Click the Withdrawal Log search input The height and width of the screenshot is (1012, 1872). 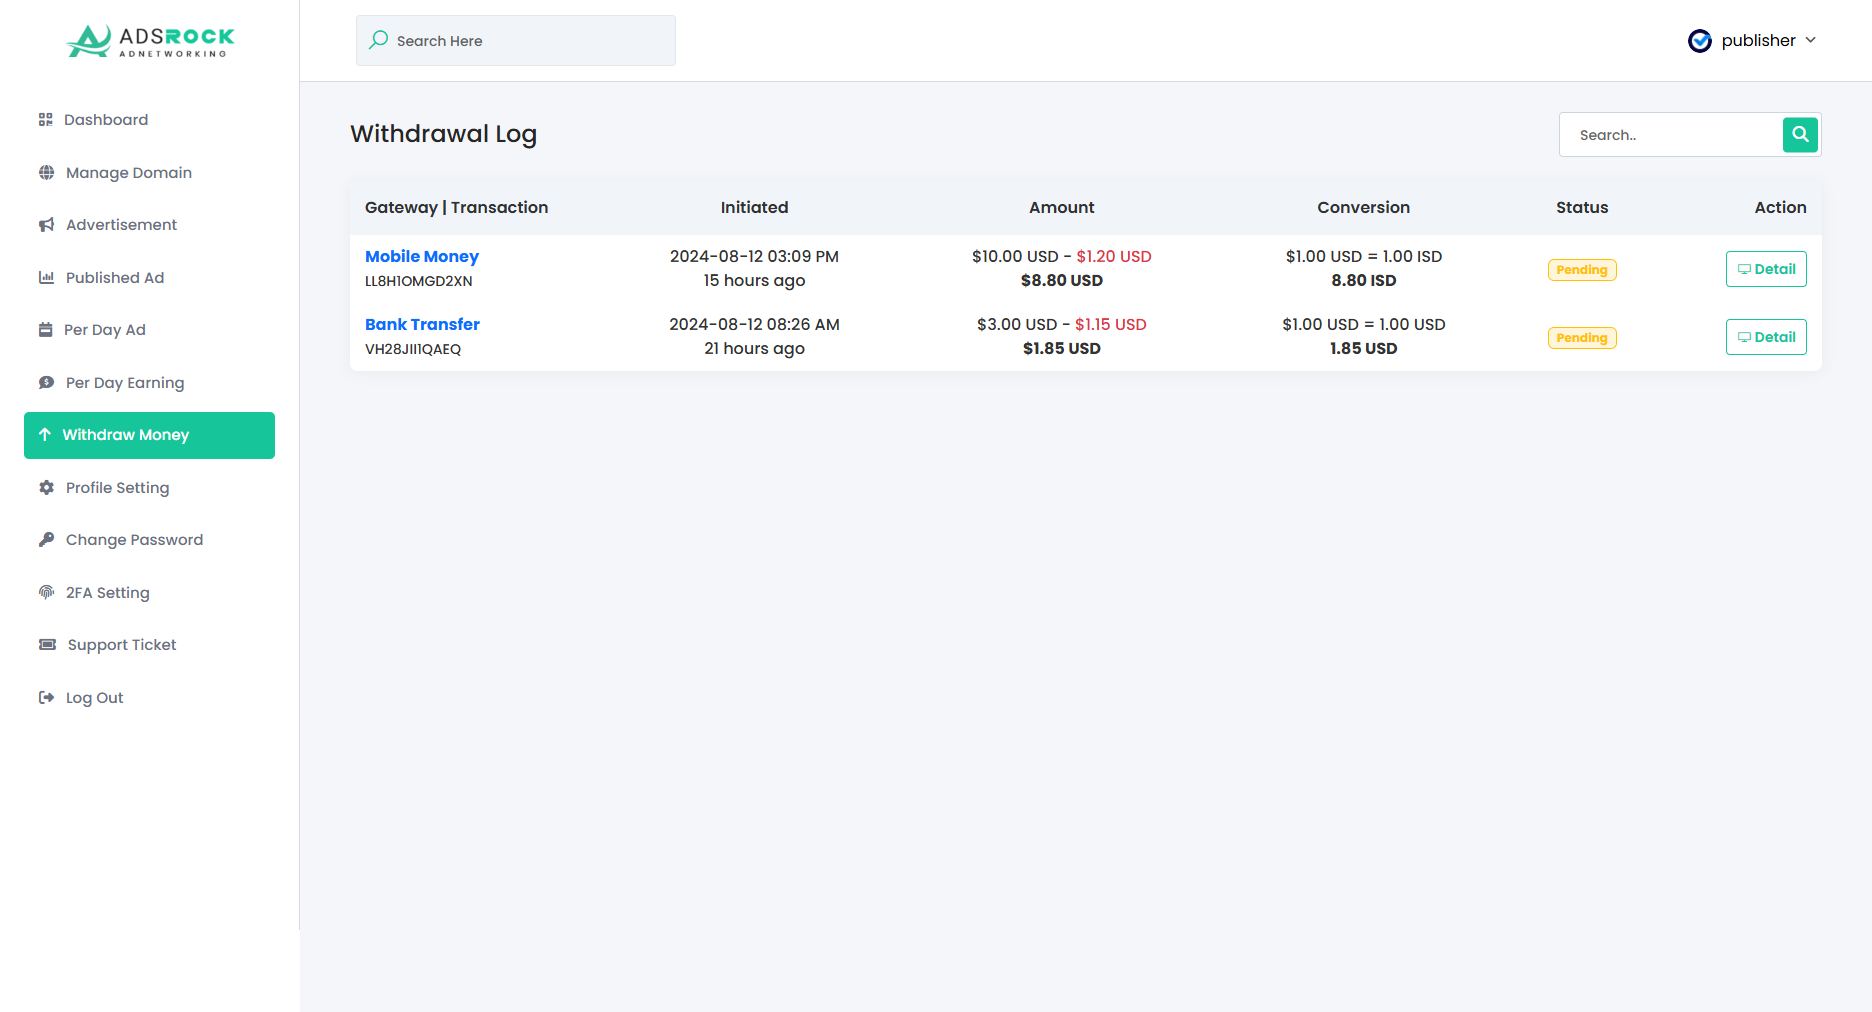coord(1671,135)
